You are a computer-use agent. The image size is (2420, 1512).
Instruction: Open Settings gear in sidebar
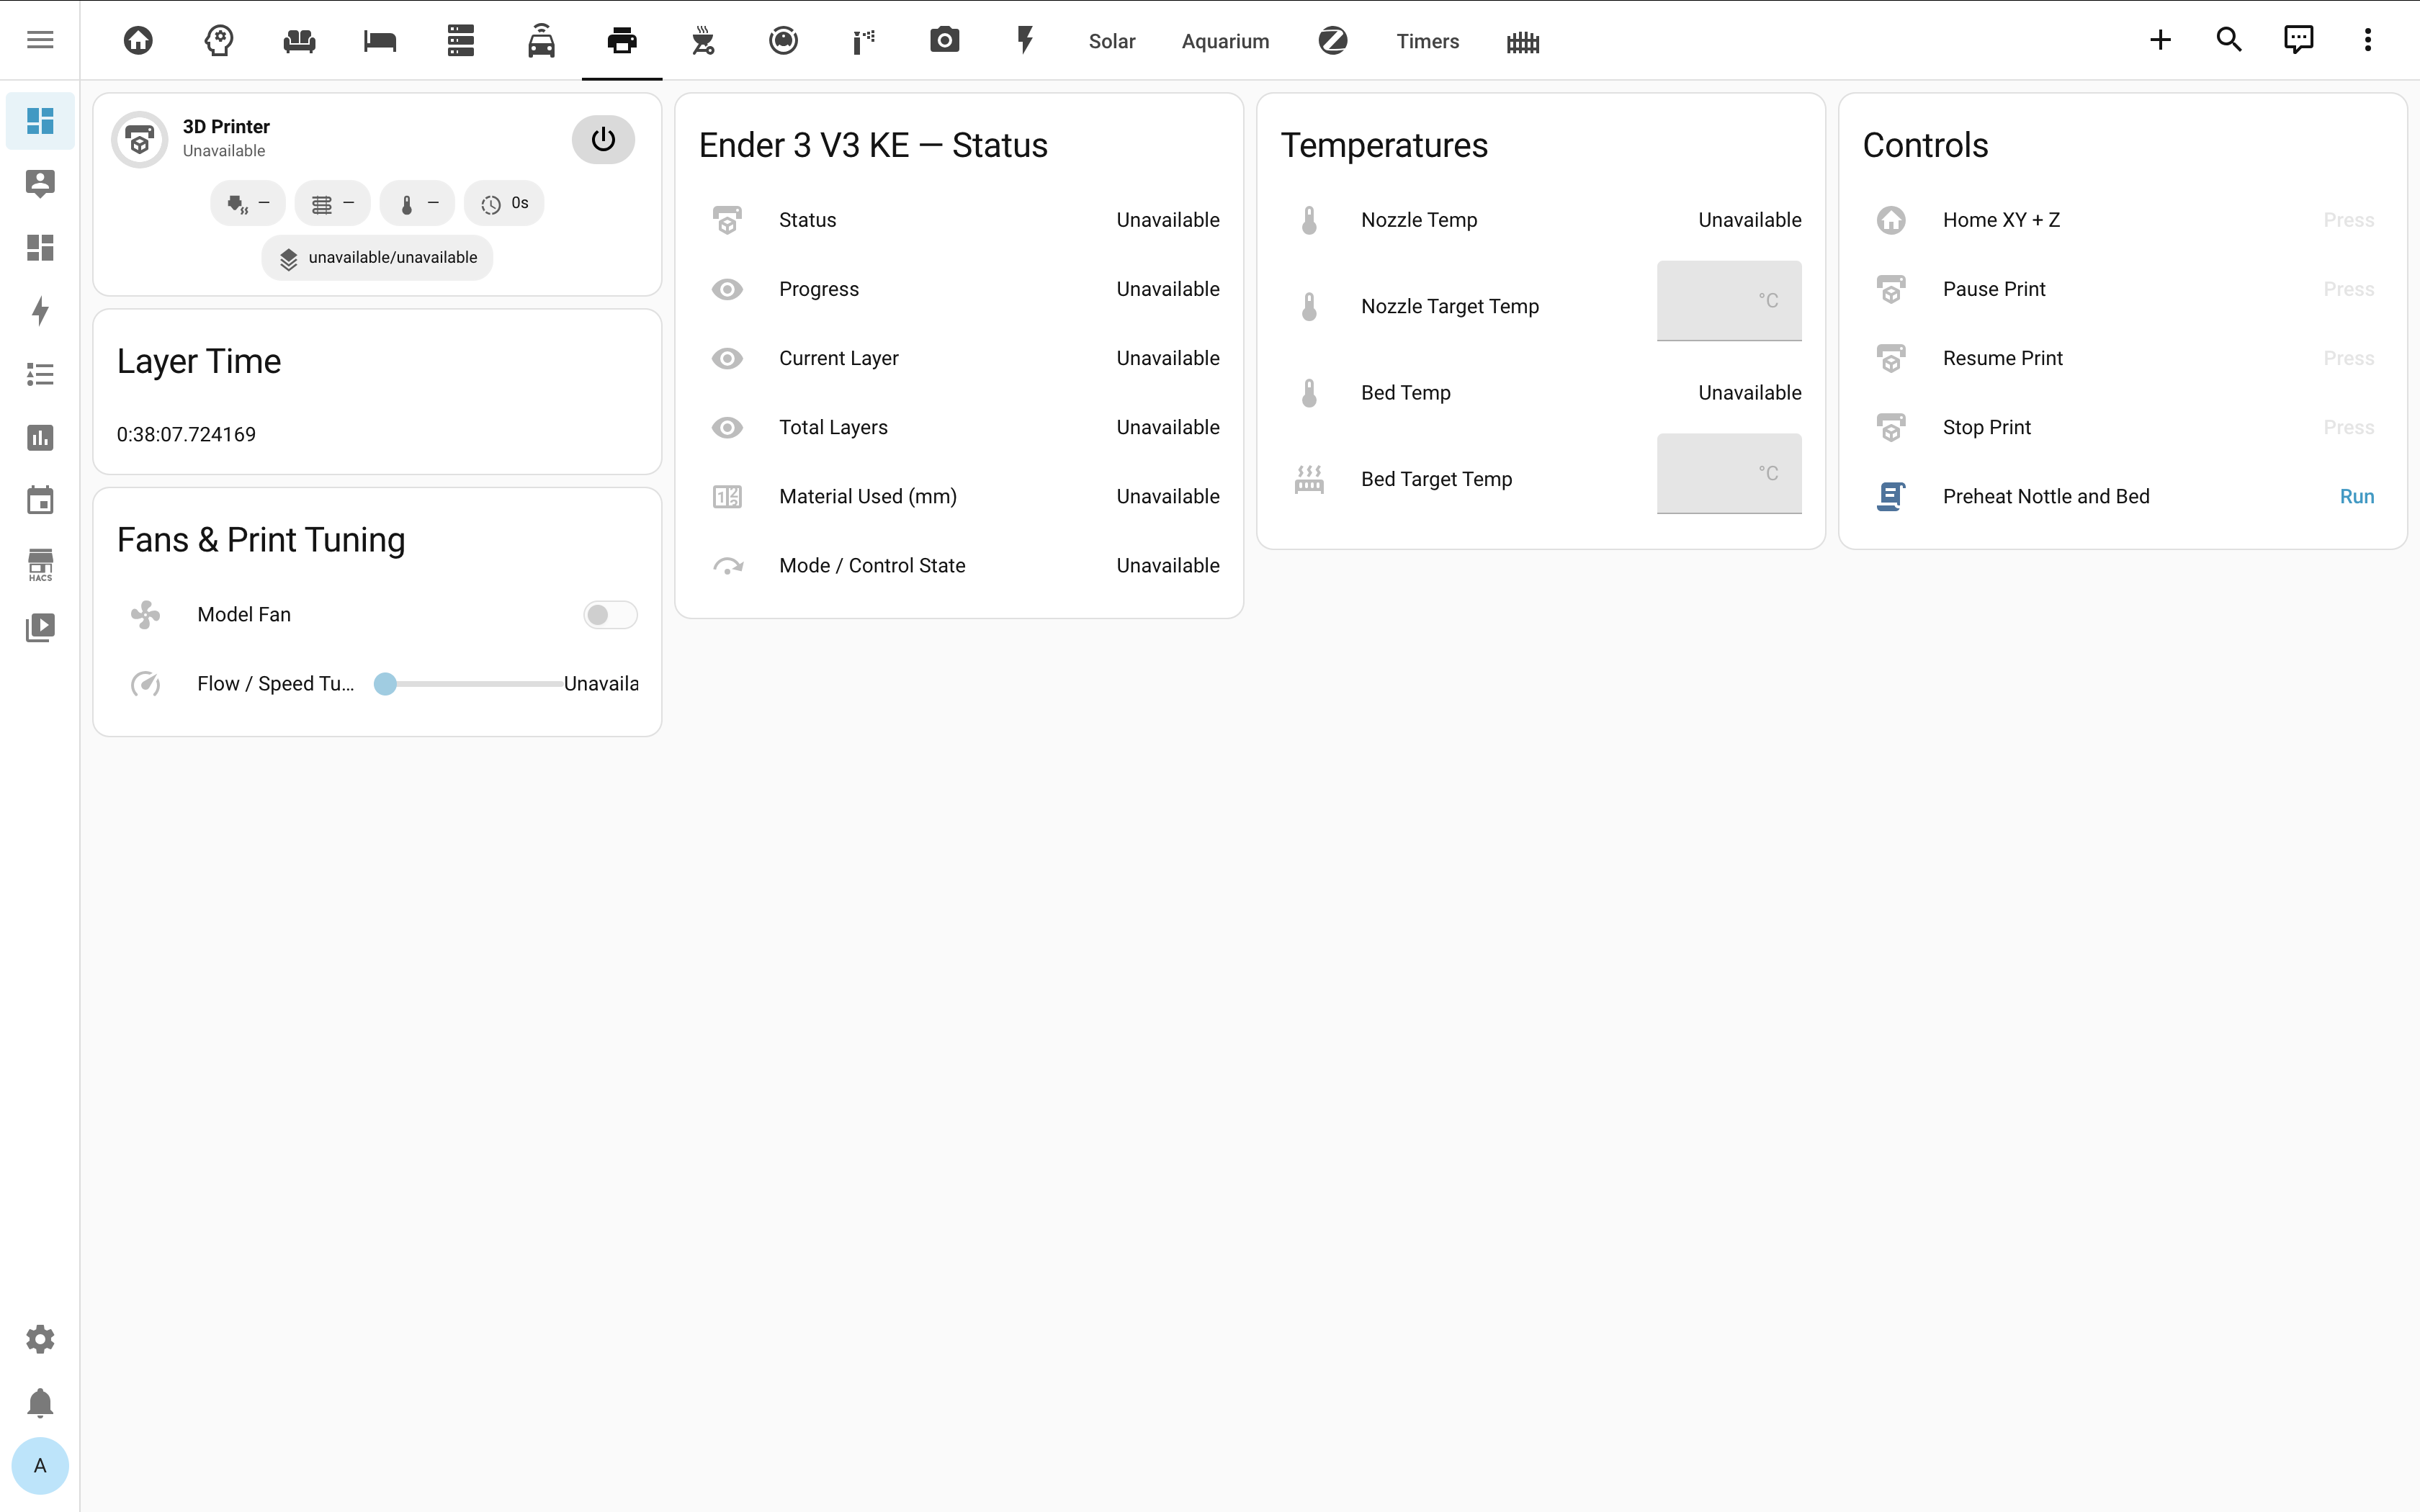(x=40, y=1339)
